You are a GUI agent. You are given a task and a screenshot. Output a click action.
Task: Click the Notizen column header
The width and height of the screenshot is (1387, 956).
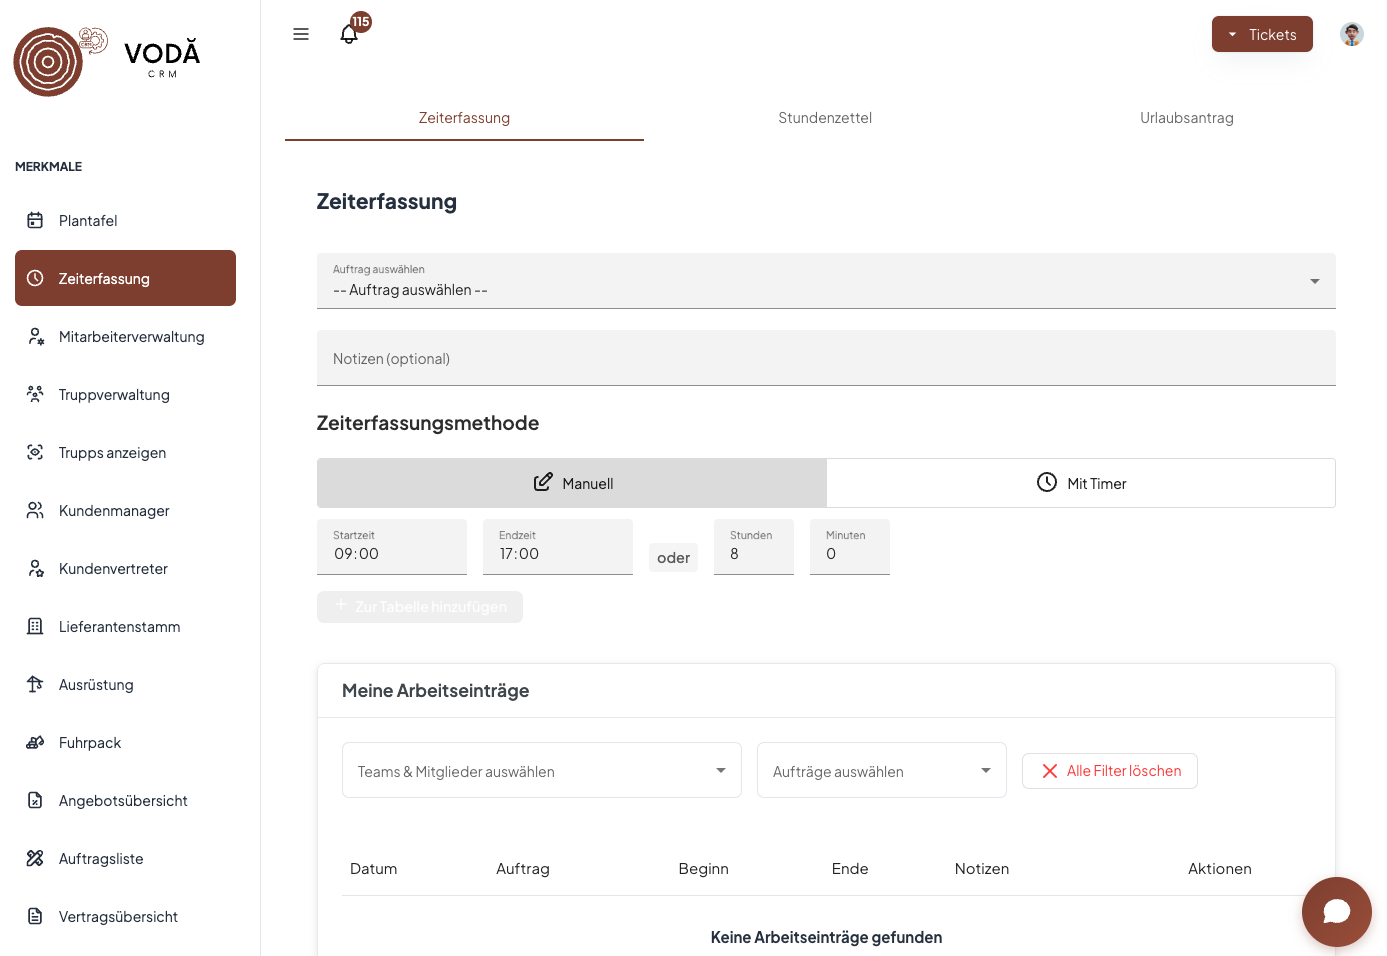coord(982,869)
